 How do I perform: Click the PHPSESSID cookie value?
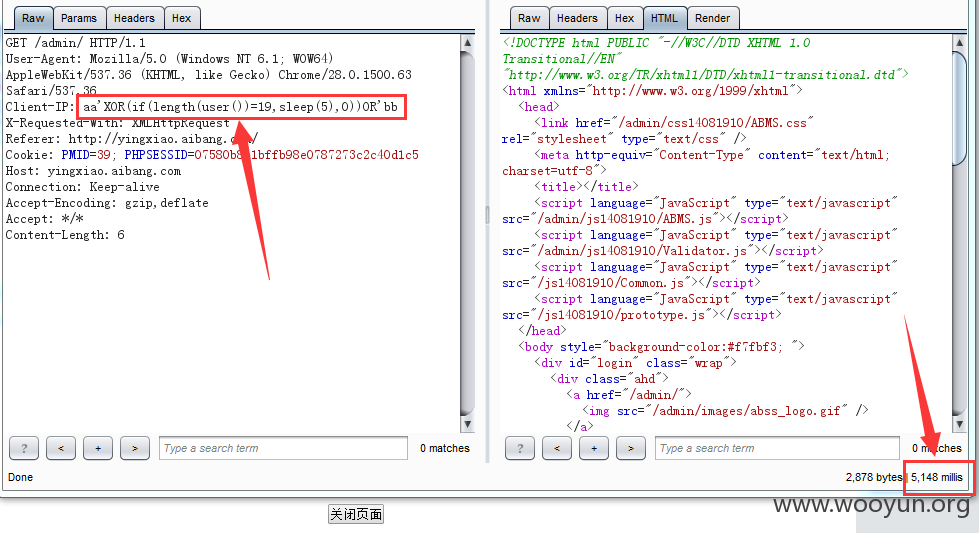click(307, 155)
